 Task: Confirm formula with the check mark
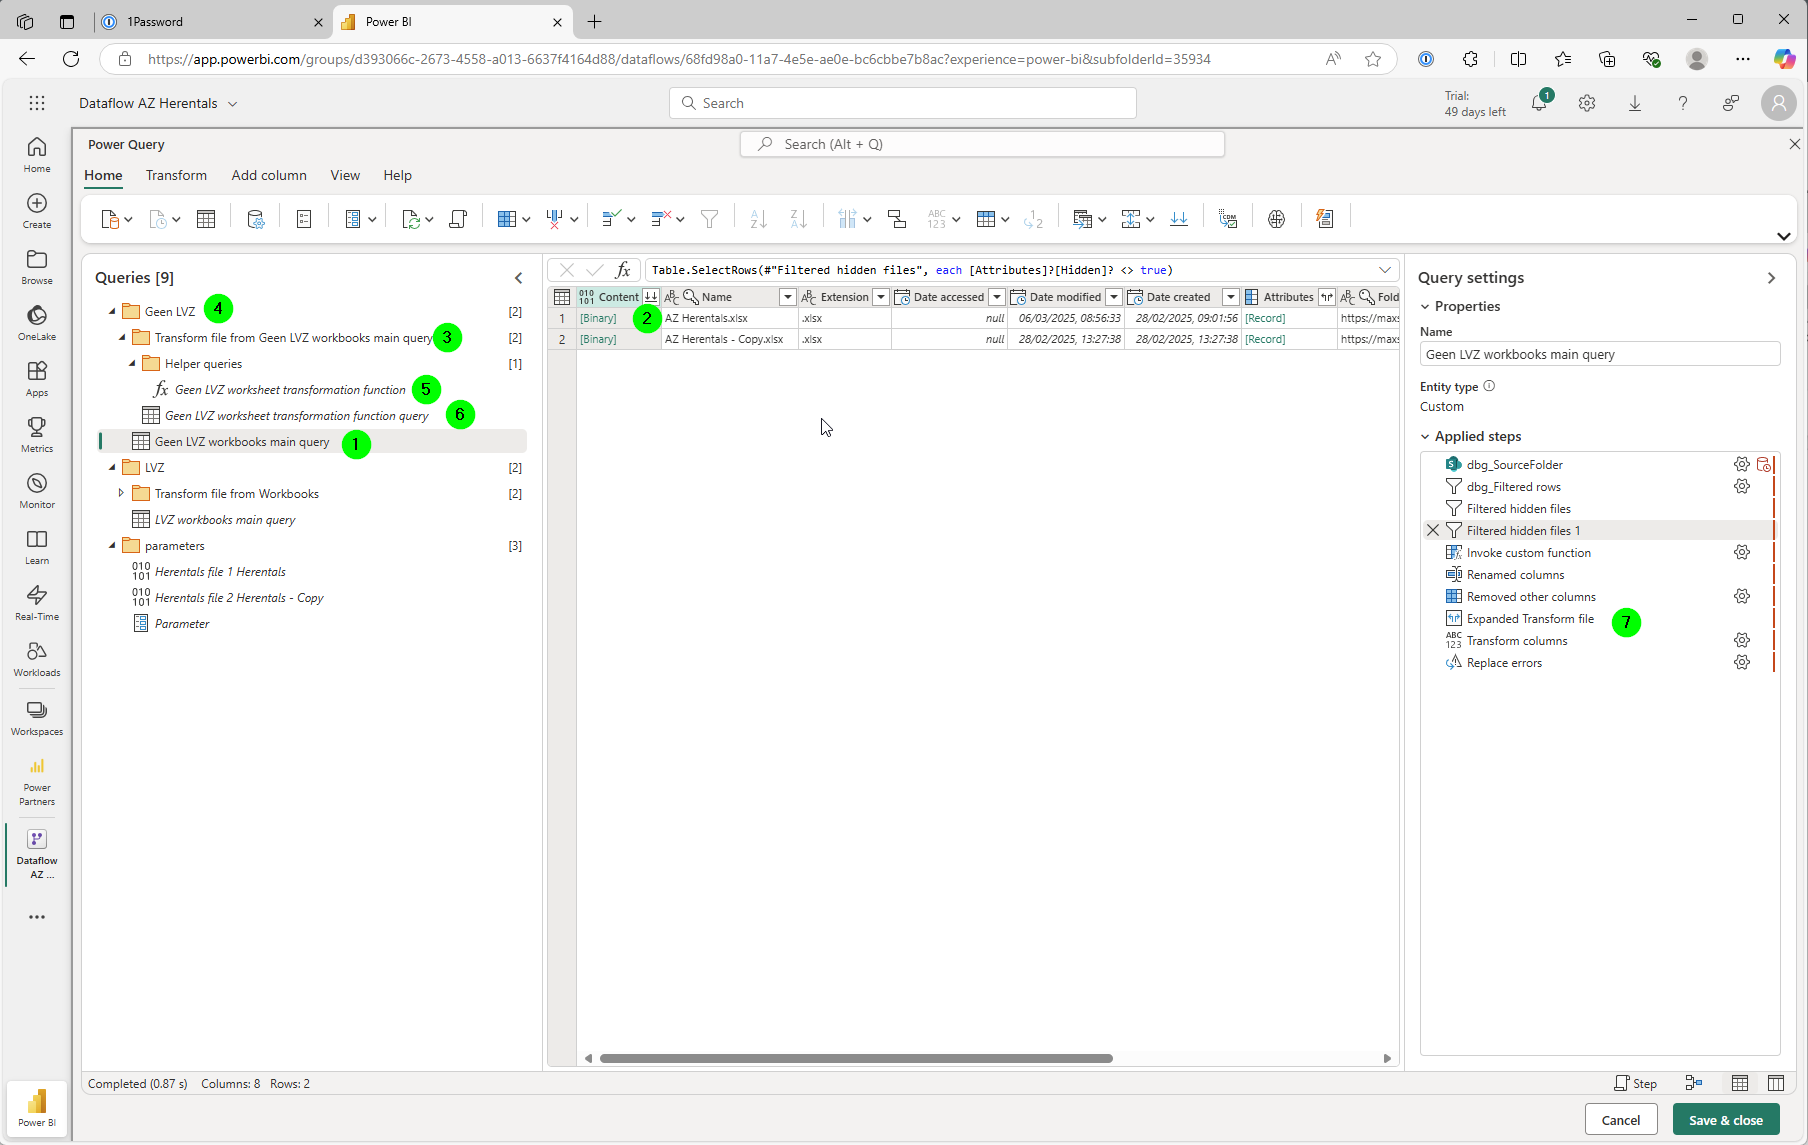(x=595, y=270)
